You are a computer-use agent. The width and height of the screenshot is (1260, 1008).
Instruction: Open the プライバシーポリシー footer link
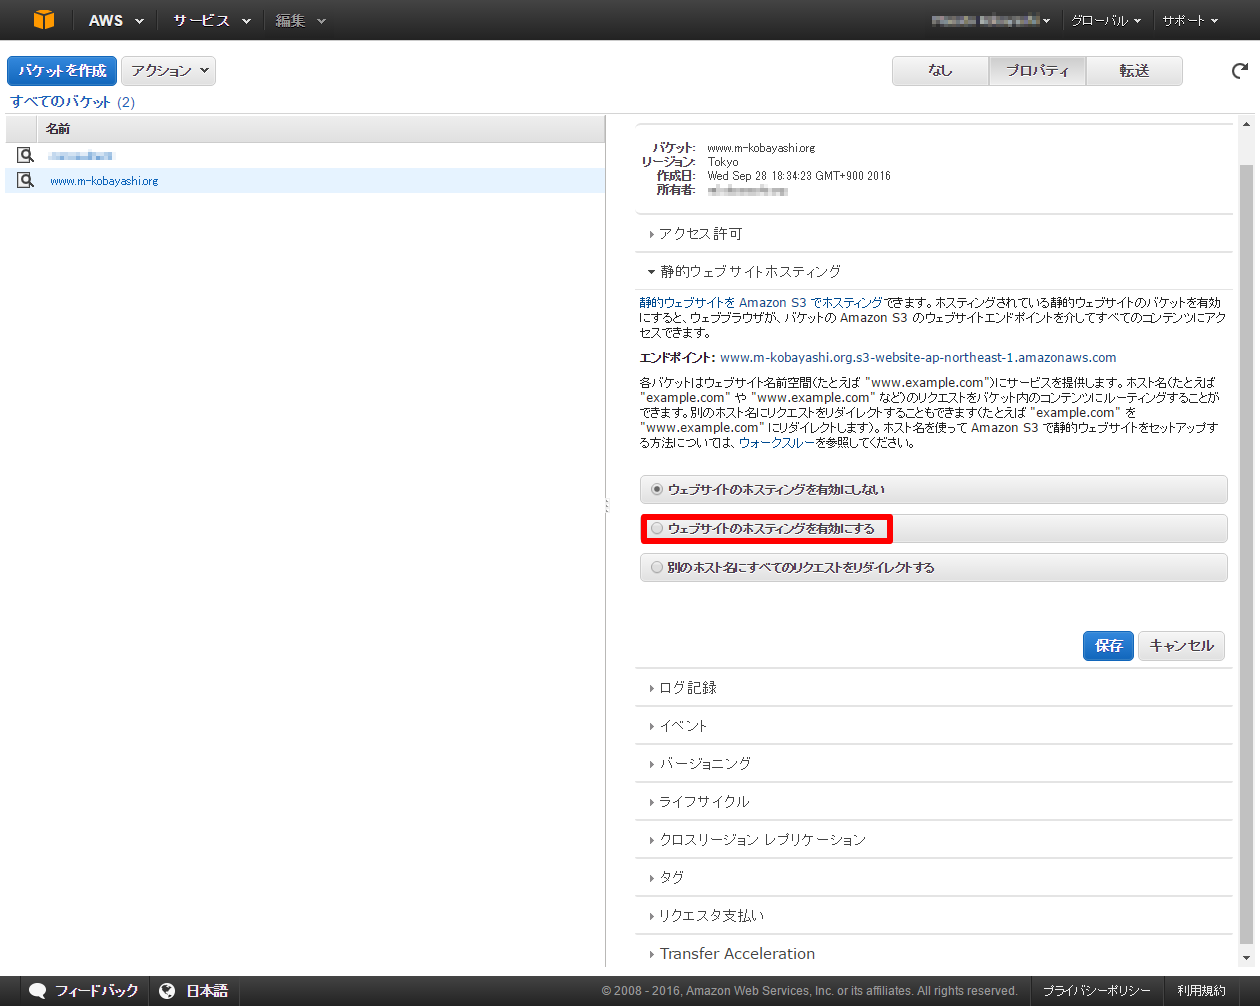1097,991
